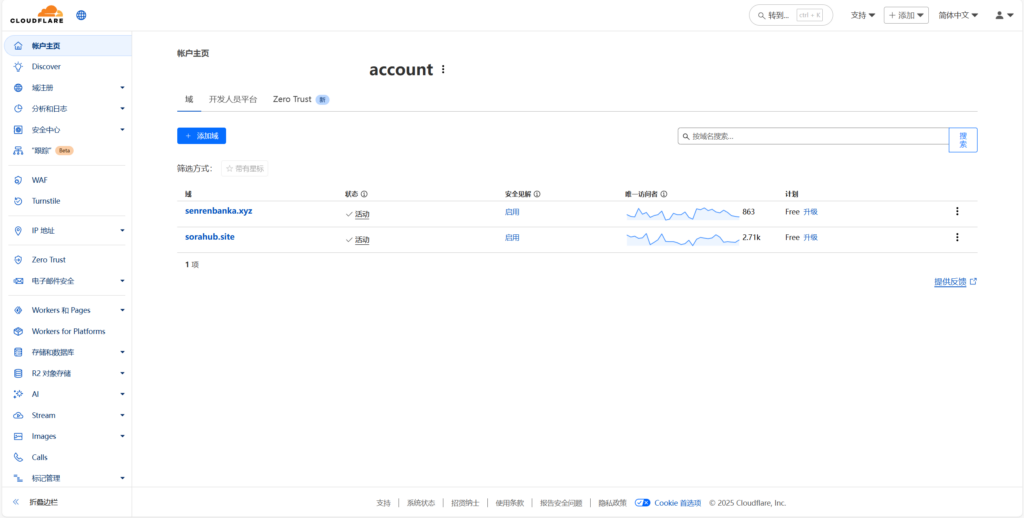
Task: Open the sorahub.site domain link
Action: click(x=210, y=236)
